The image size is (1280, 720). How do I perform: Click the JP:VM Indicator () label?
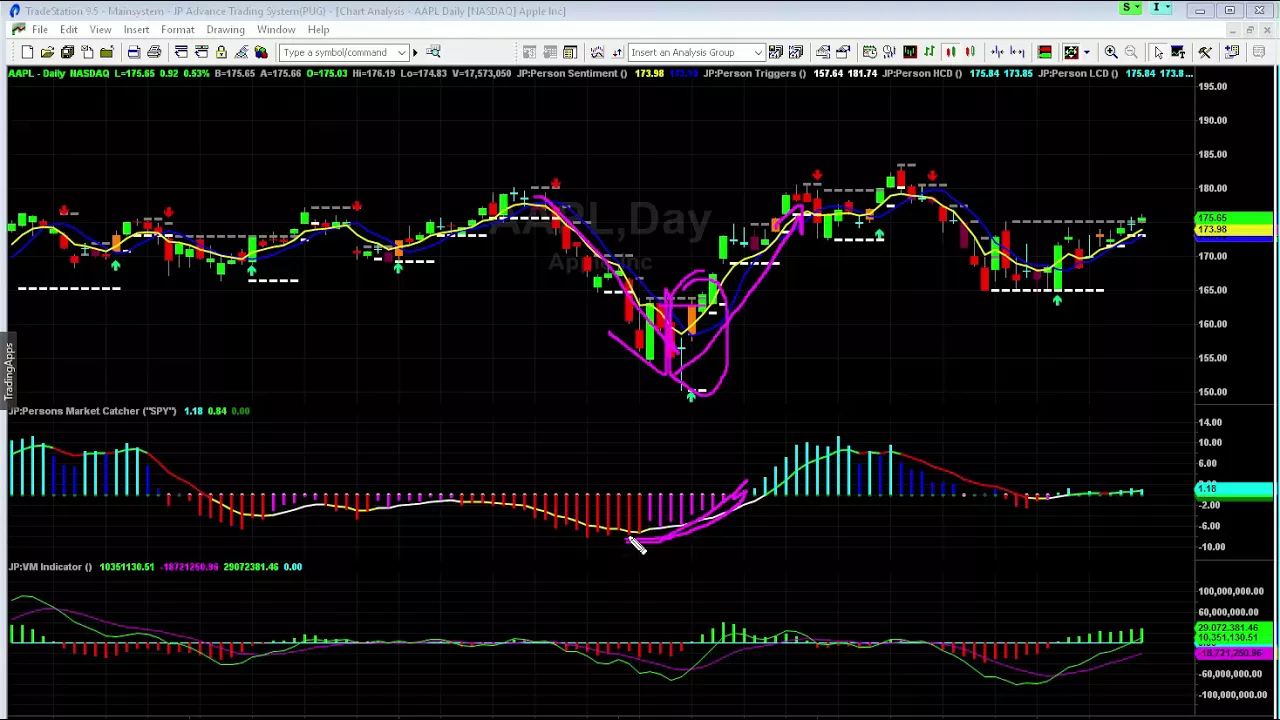click(x=50, y=567)
